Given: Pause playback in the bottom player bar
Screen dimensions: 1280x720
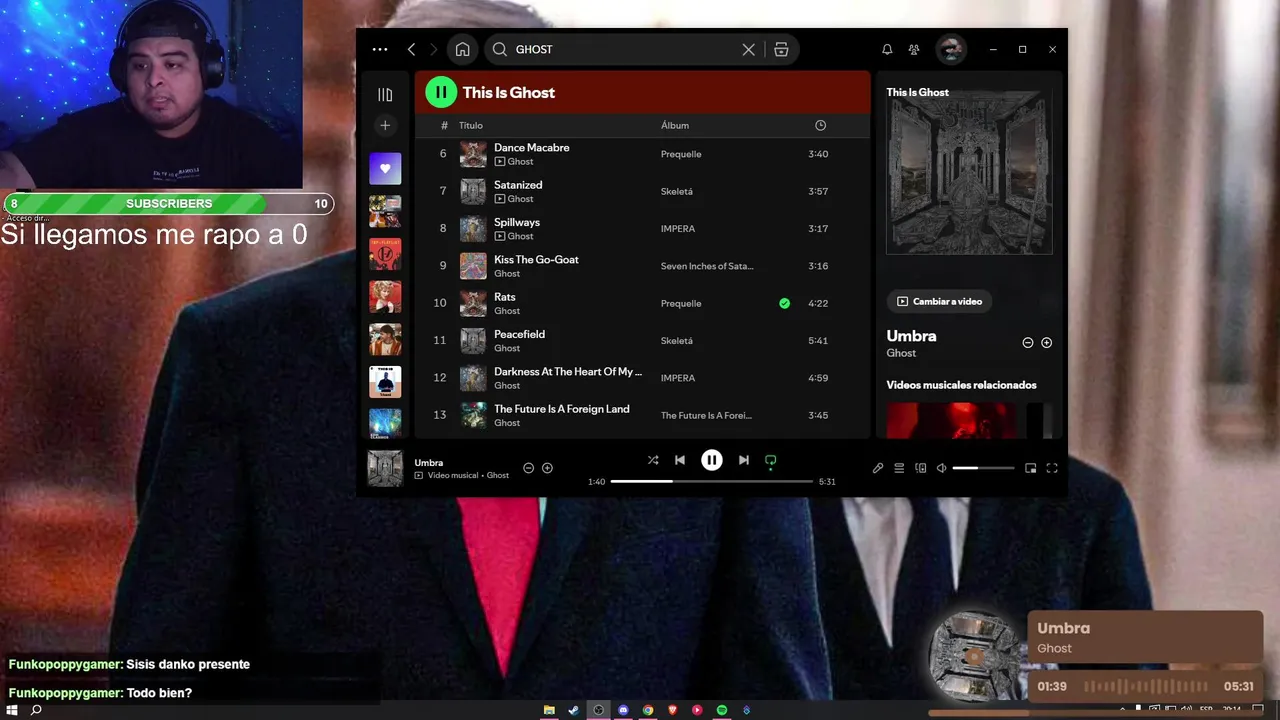Looking at the screenshot, I should [711, 460].
